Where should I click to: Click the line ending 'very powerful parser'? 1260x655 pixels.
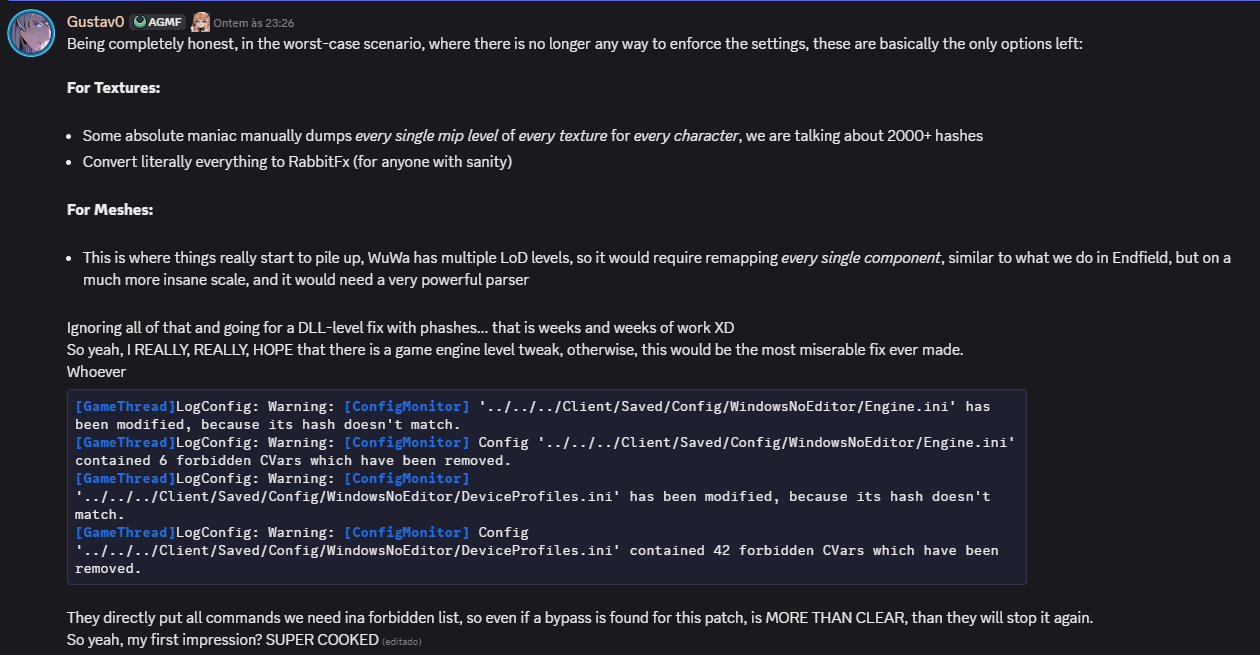click(x=306, y=280)
